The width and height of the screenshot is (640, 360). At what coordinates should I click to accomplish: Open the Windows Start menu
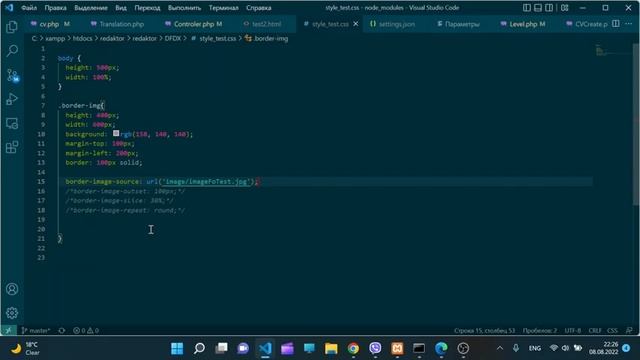tap(177, 348)
